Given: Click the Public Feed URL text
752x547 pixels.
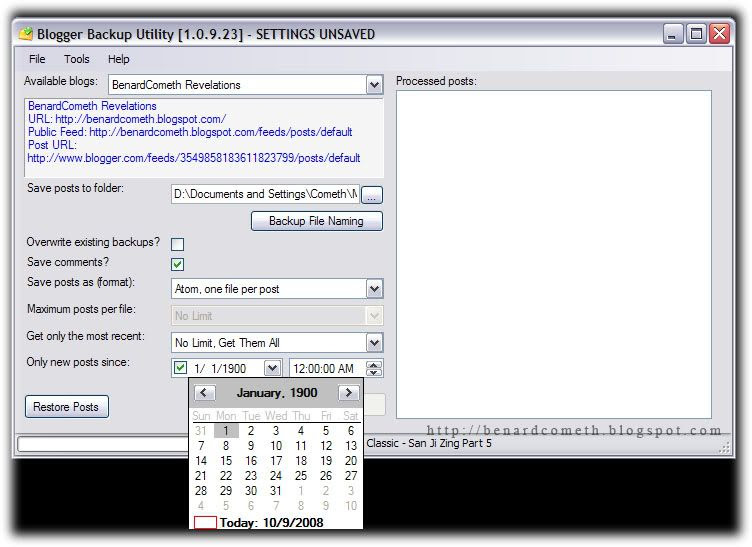Looking at the screenshot, I should coord(190,132).
